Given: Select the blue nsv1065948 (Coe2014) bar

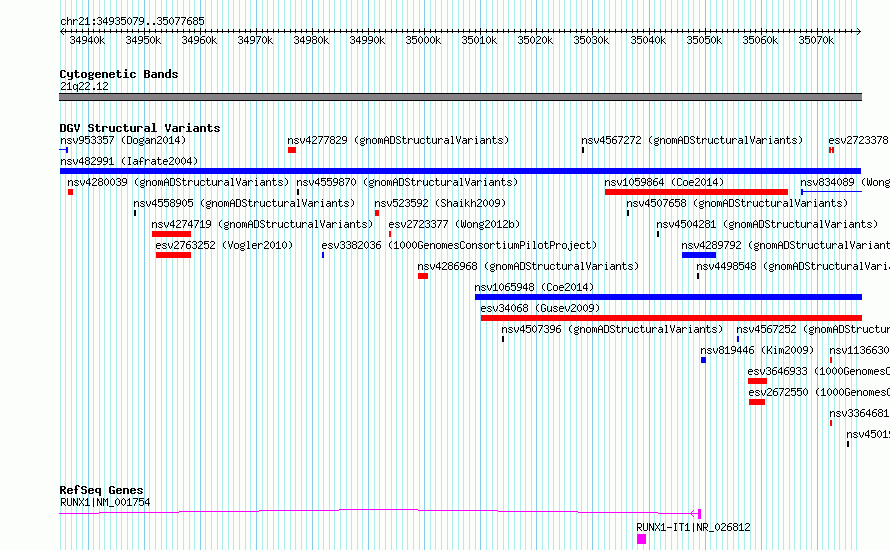Looking at the screenshot, I should coord(669,297).
